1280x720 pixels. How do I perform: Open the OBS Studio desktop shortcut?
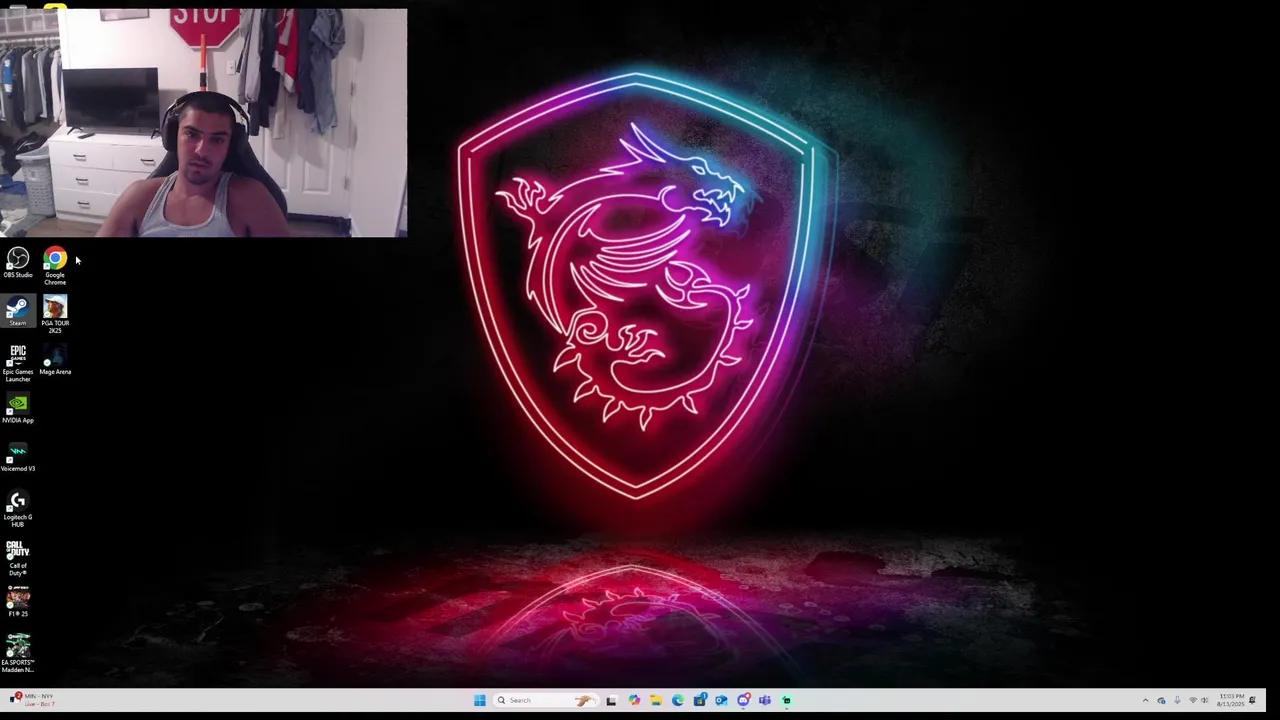pyautogui.click(x=18, y=263)
